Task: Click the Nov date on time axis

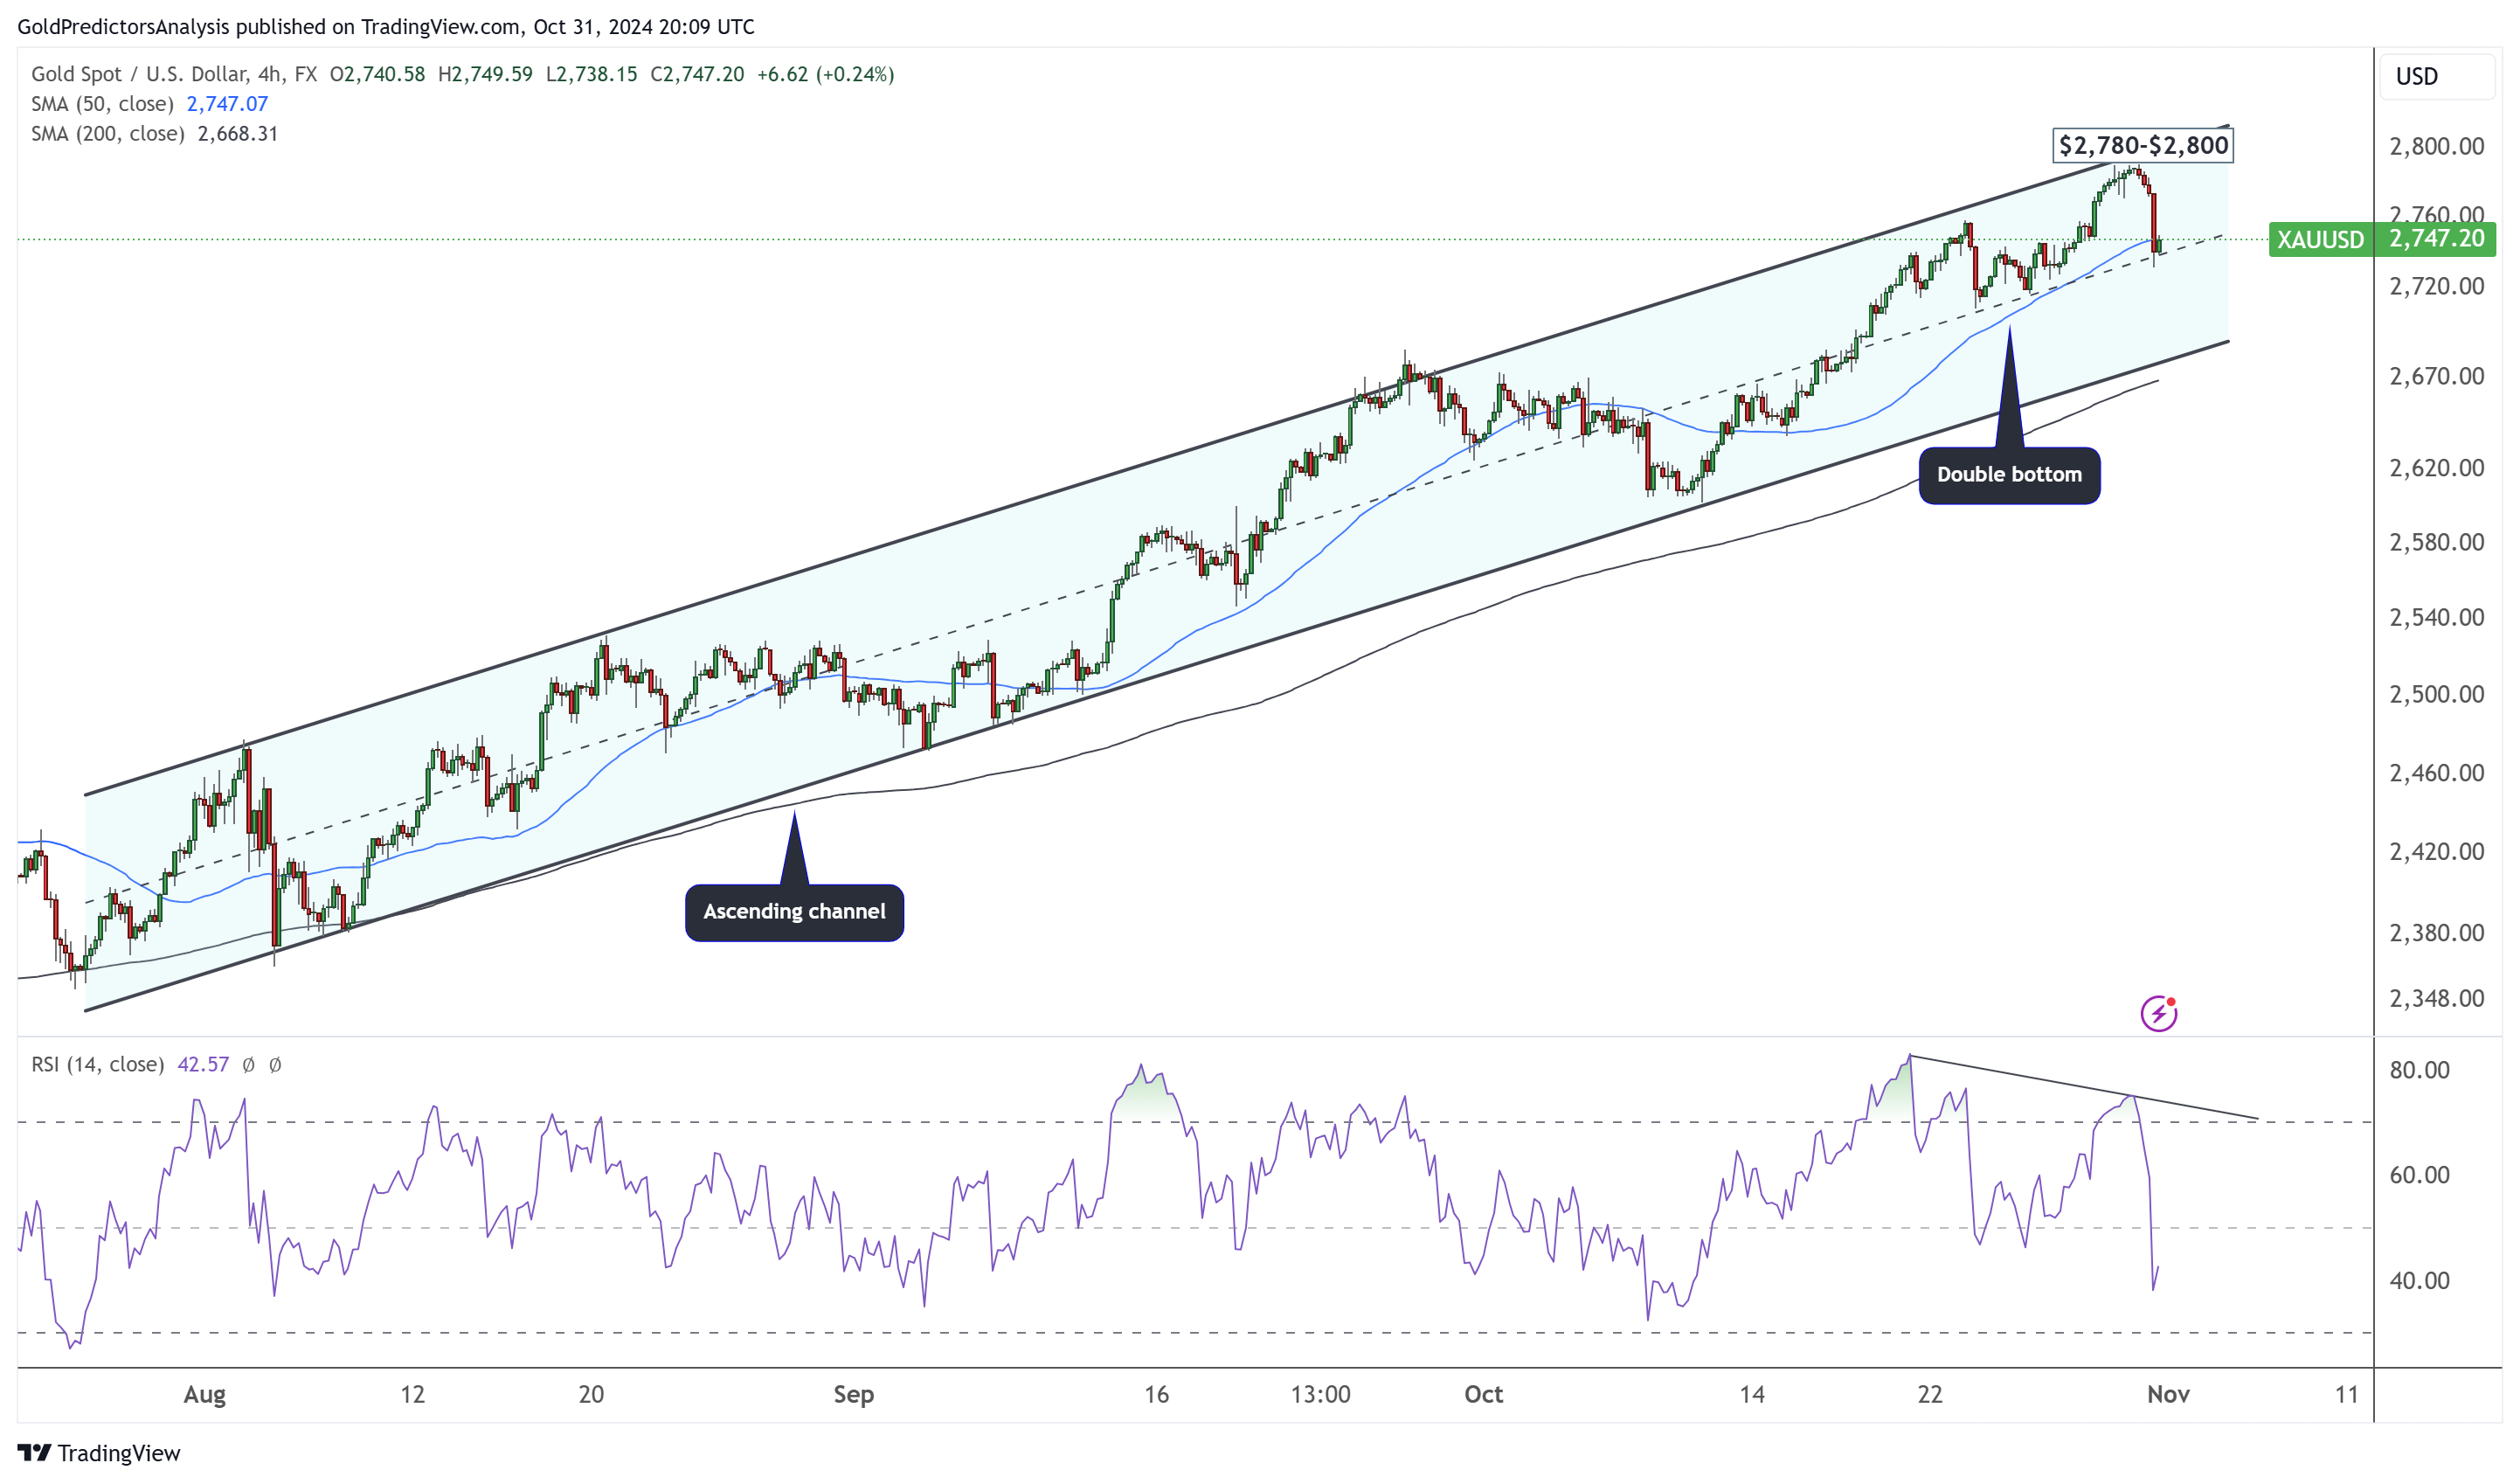Action: coord(2168,1394)
